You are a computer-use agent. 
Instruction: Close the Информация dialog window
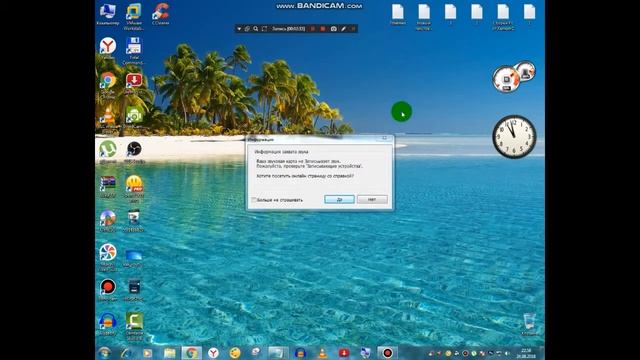(384, 138)
